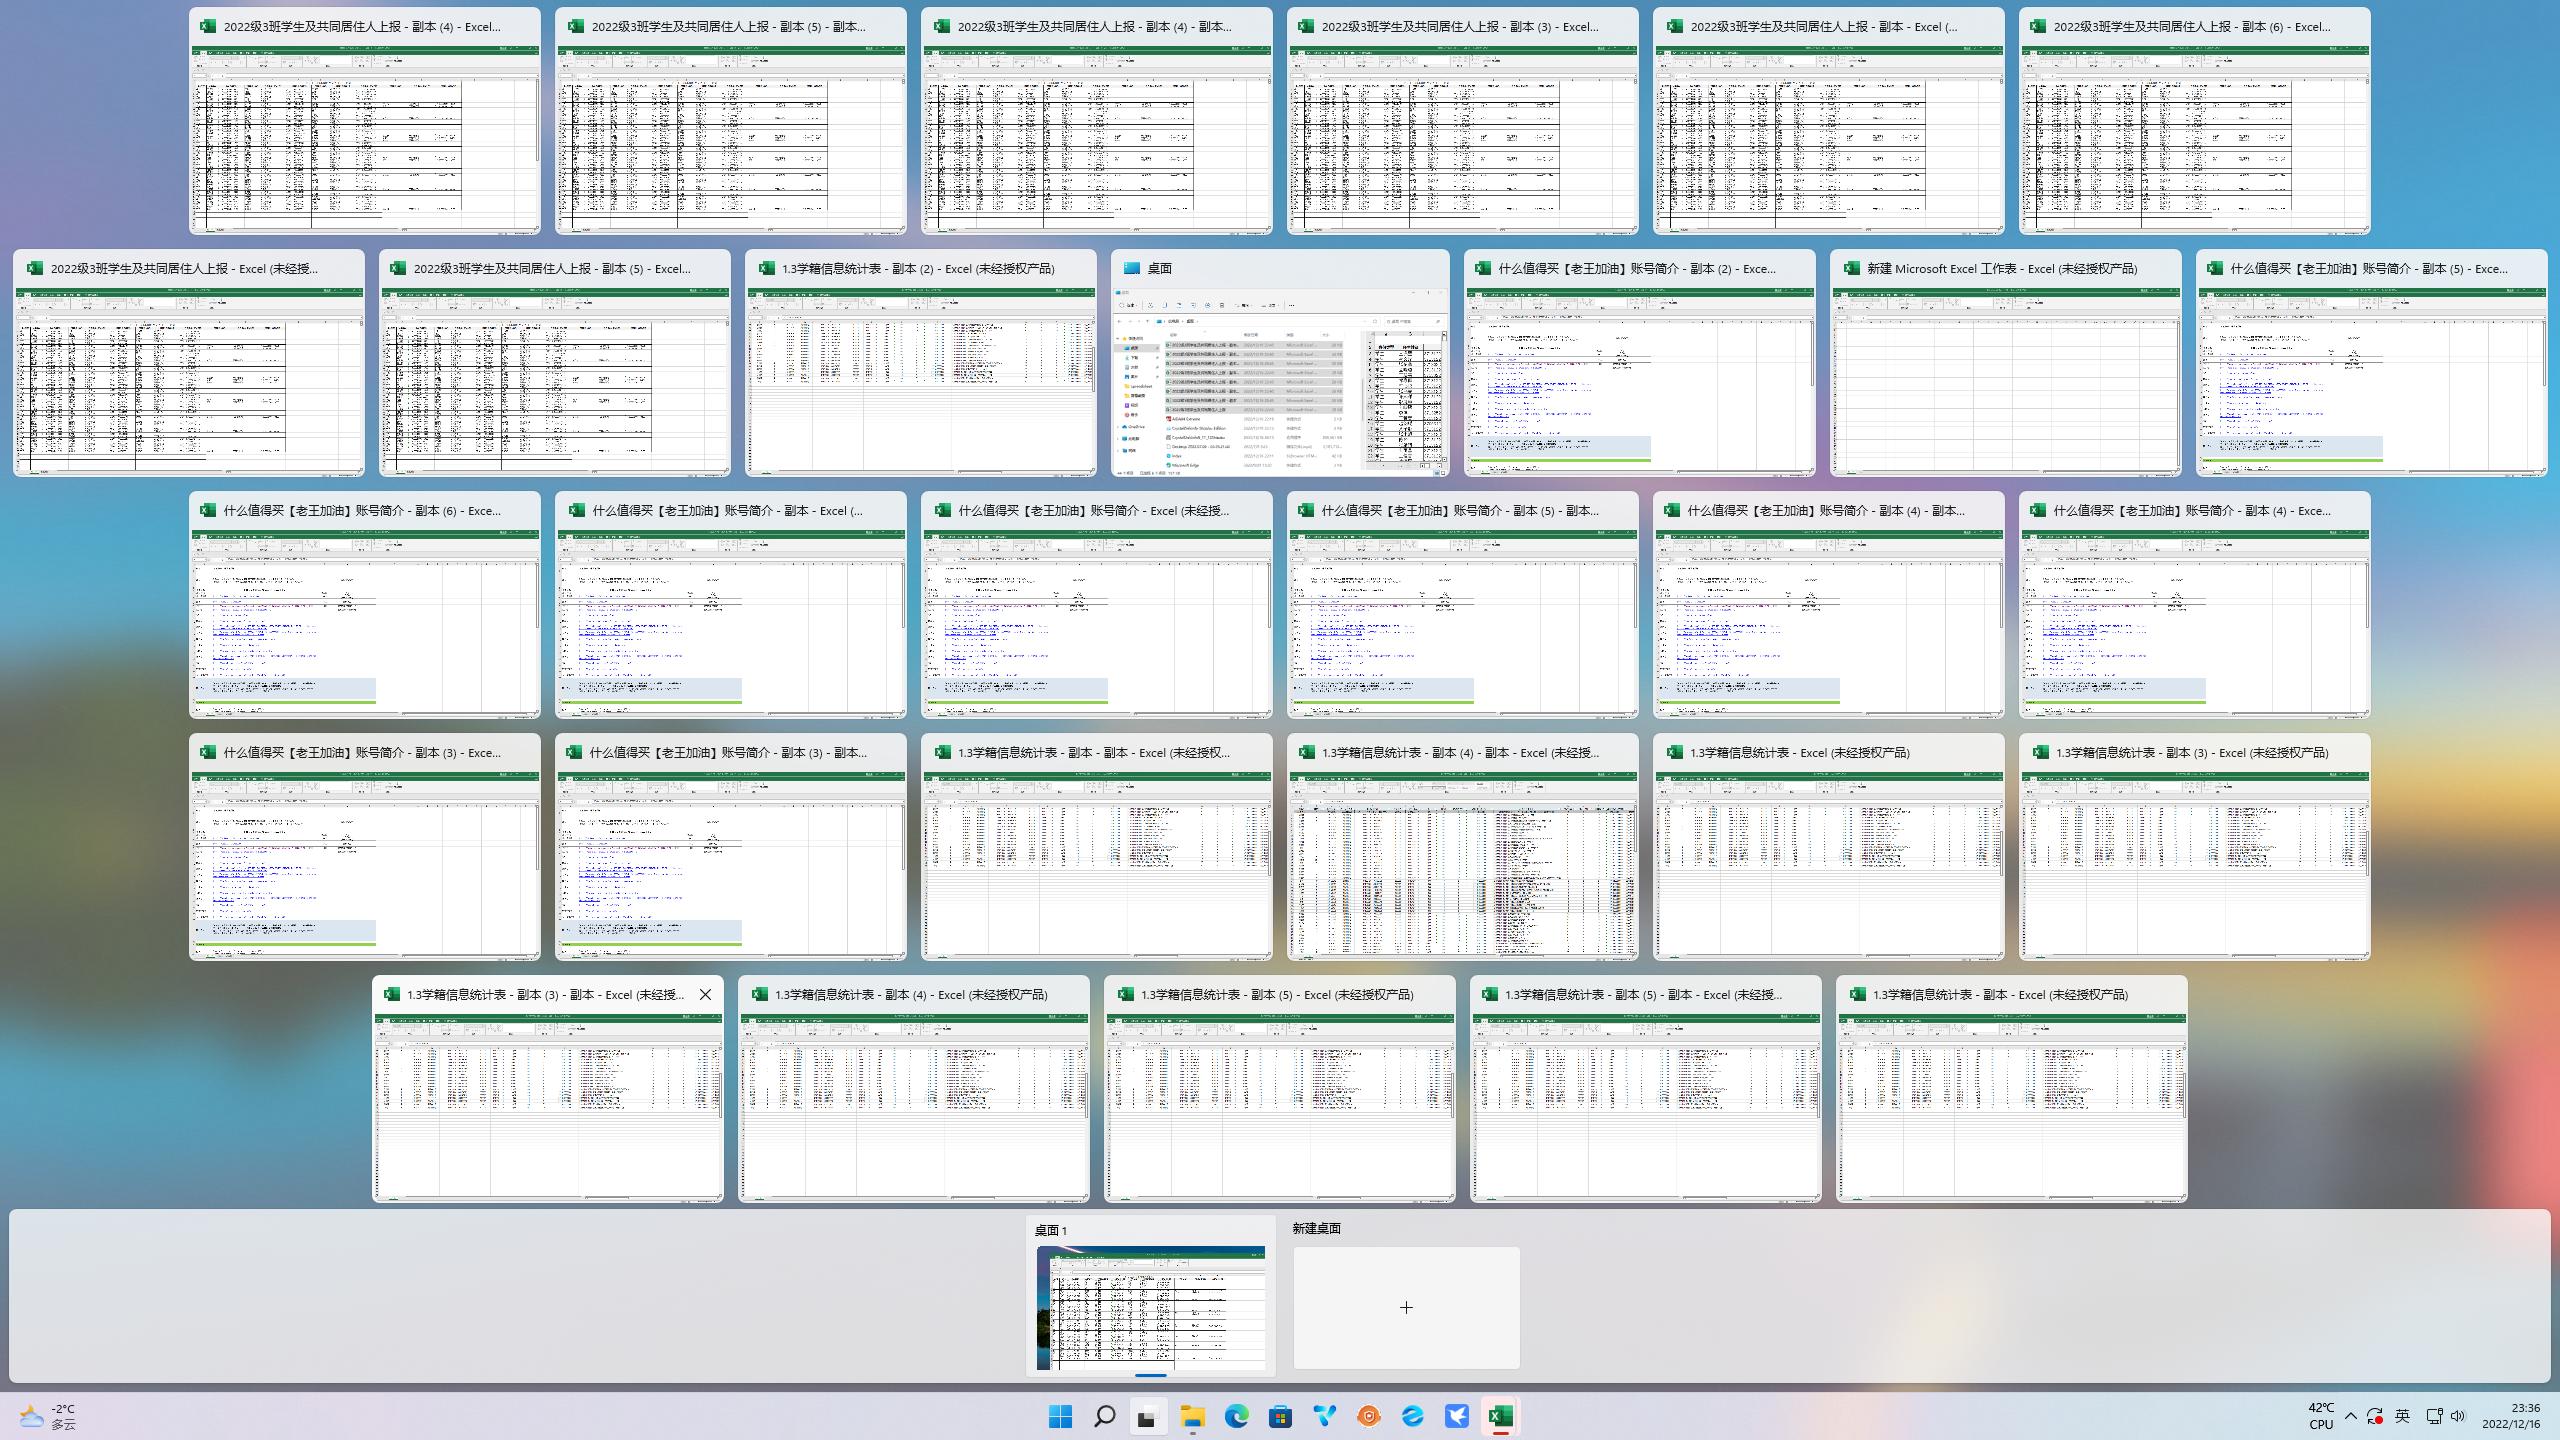Click the 新建桌面 plus button
The image size is (2560, 1440).
click(x=1406, y=1307)
